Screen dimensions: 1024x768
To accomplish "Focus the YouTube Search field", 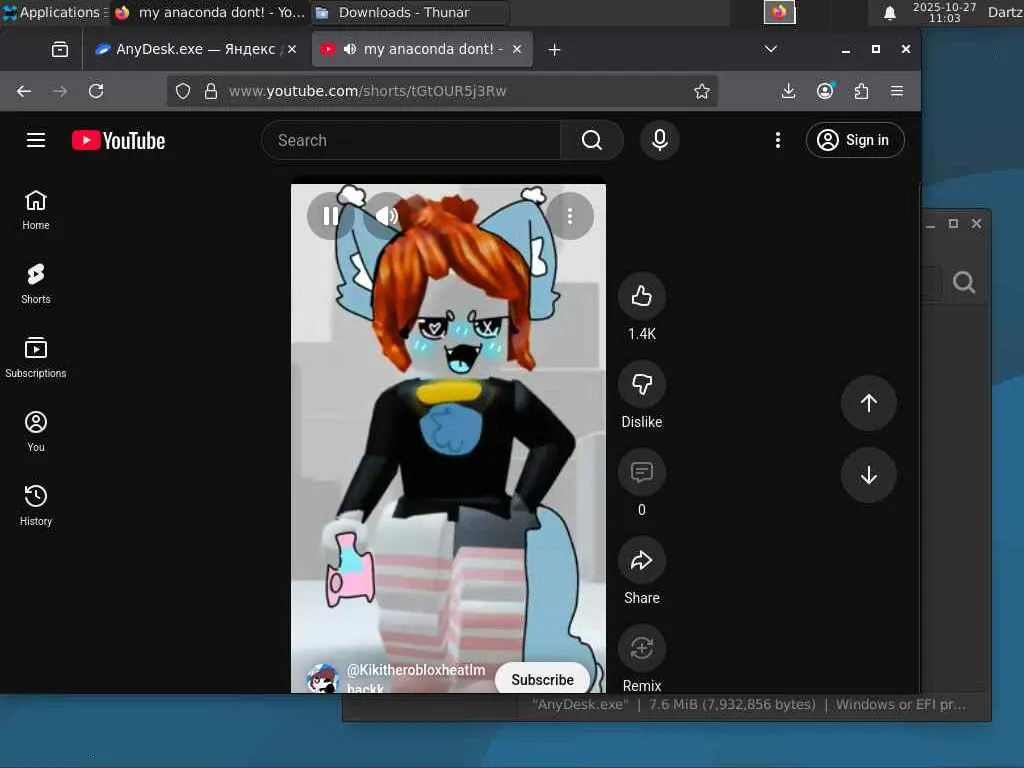I will tap(411, 140).
